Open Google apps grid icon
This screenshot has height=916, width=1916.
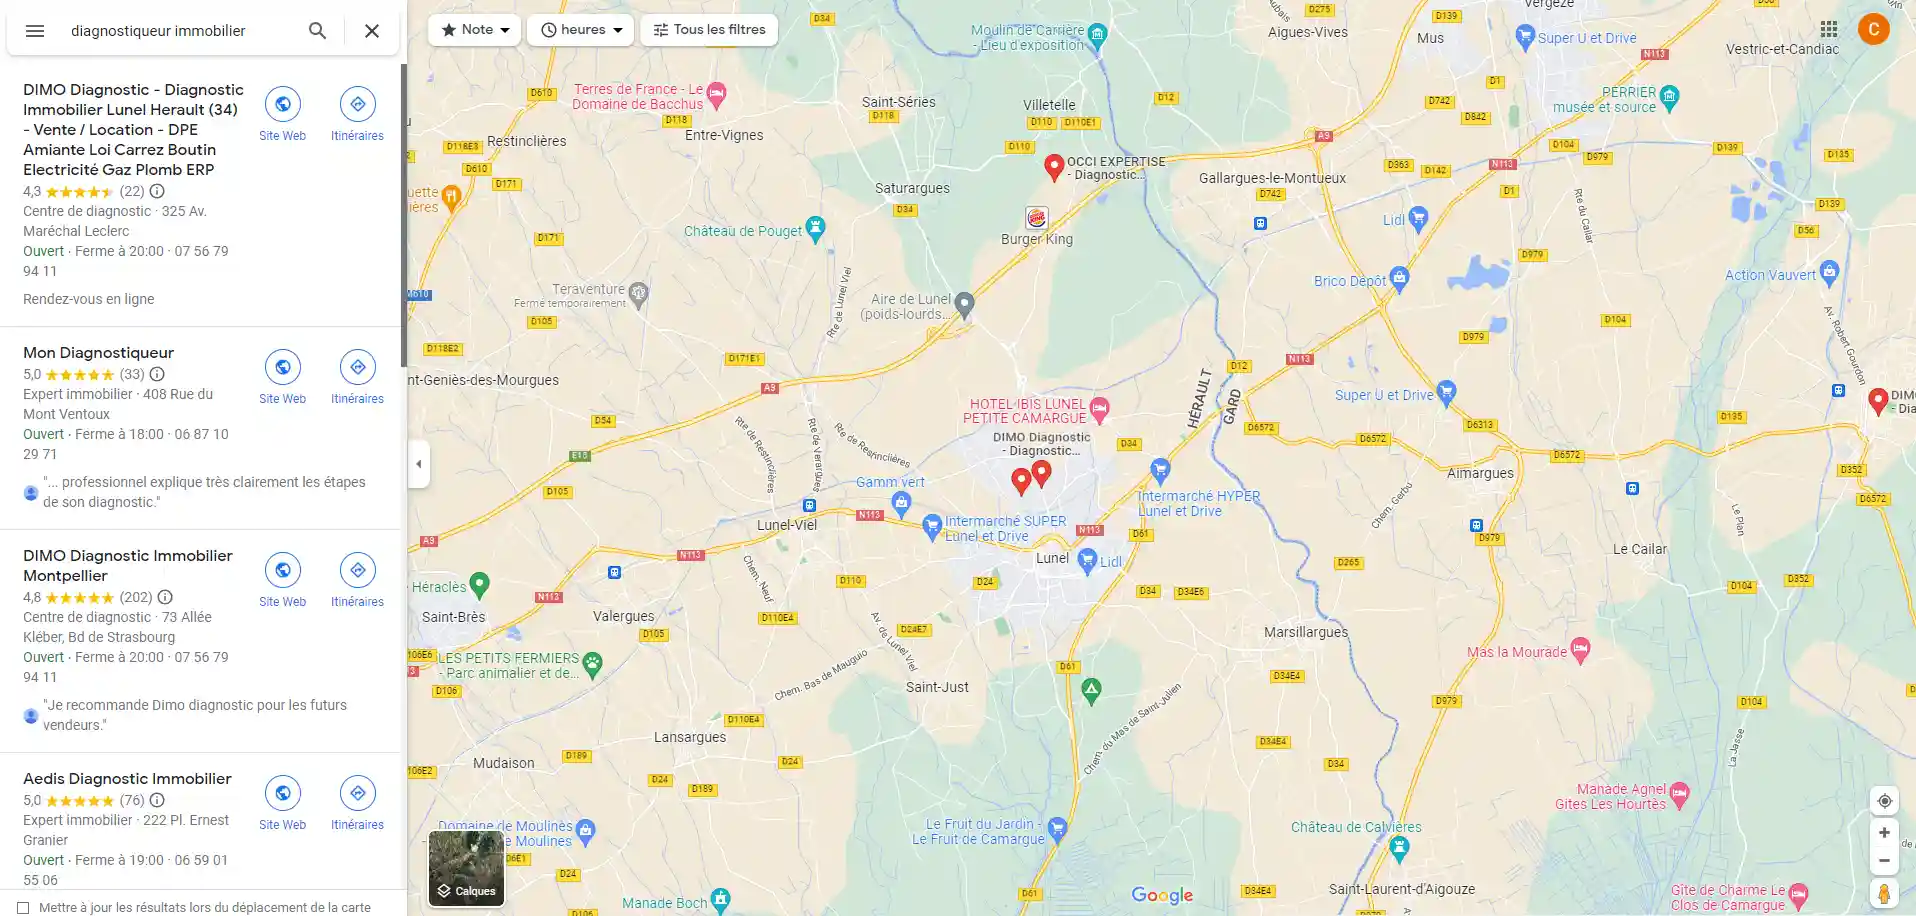click(x=1829, y=29)
